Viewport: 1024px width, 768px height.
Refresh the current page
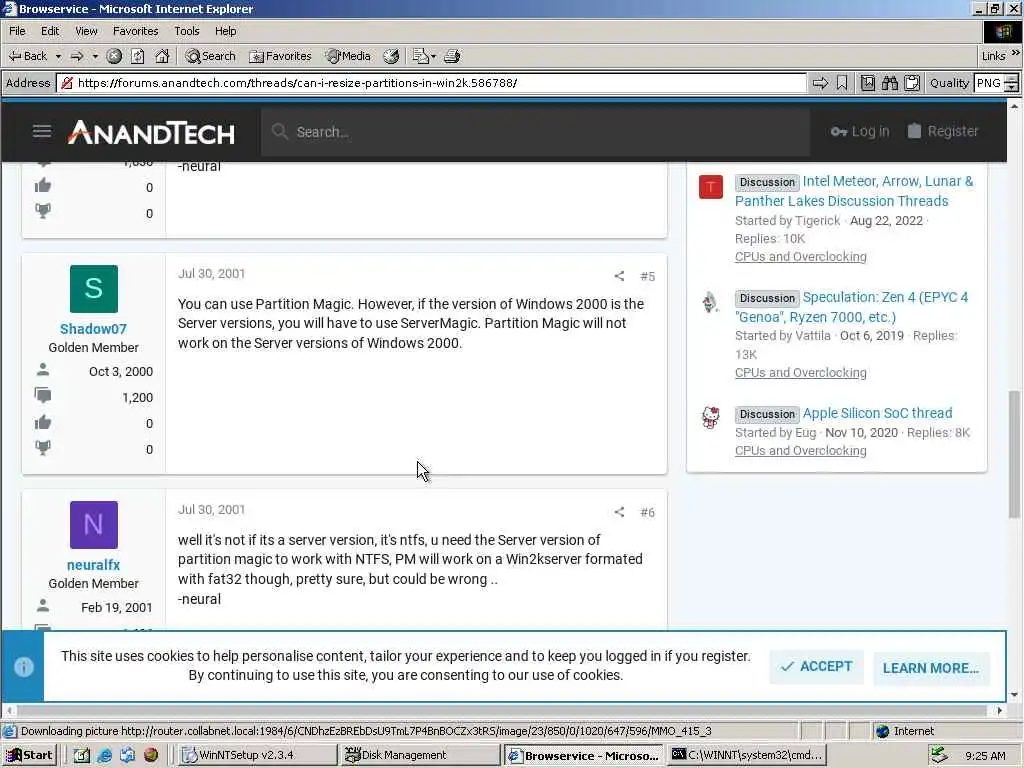[x=138, y=56]
